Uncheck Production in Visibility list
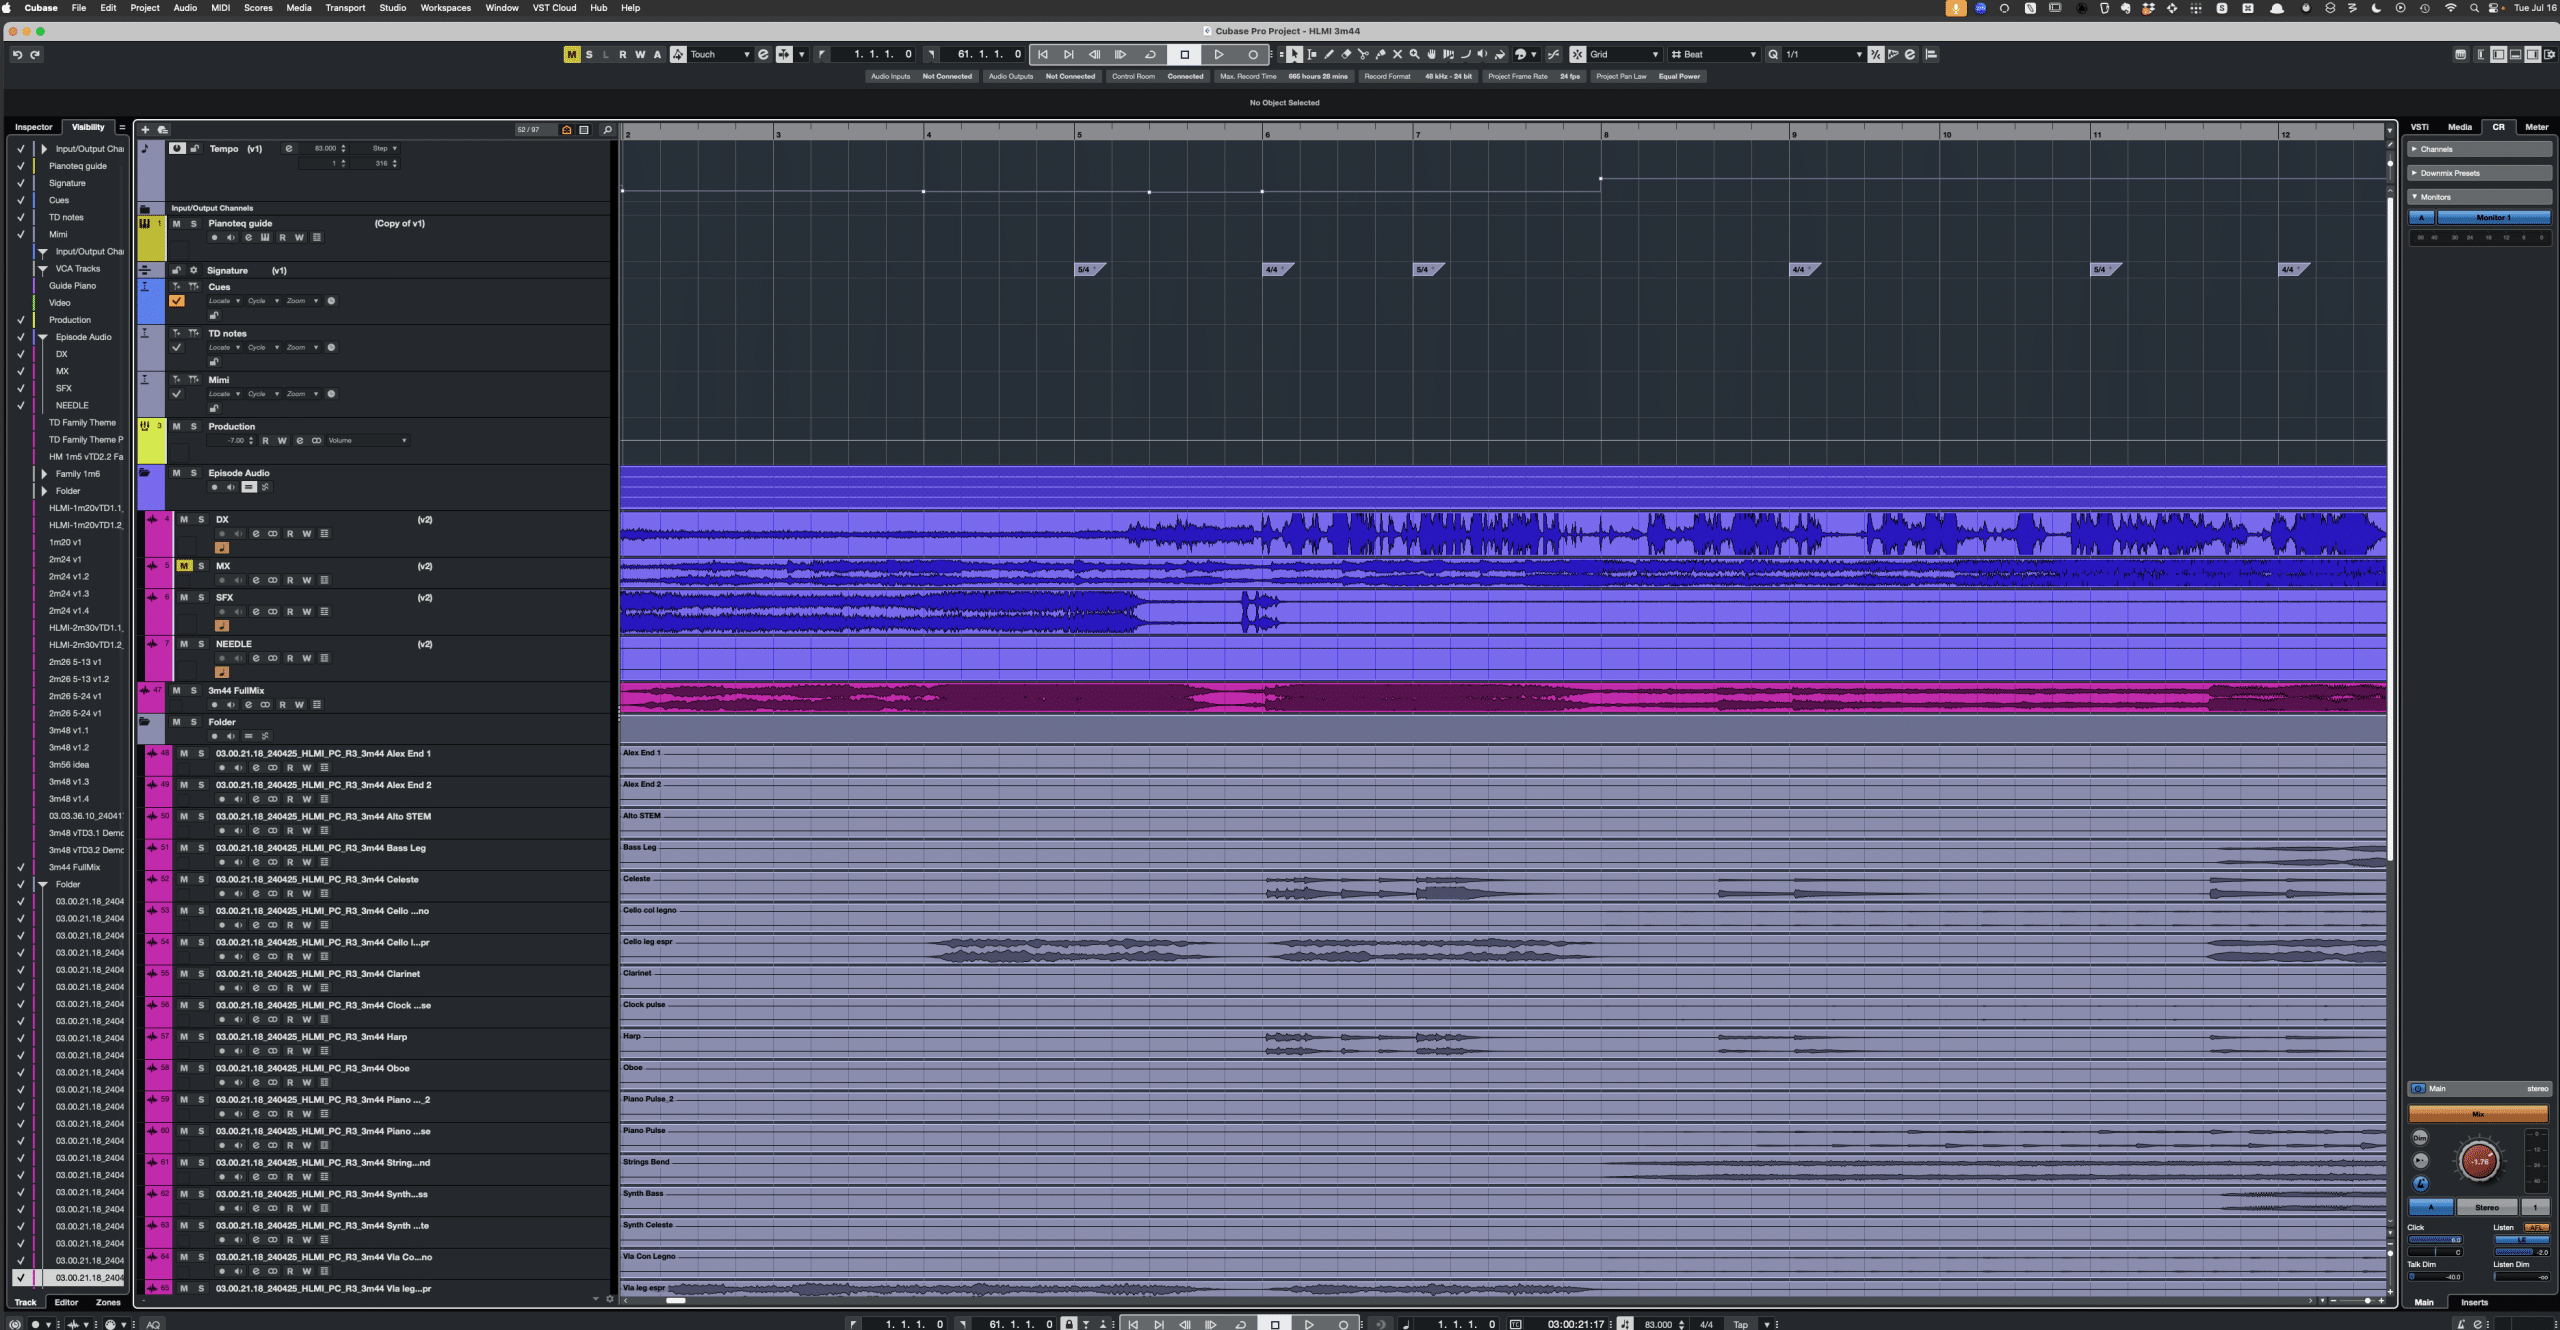 [x=20, y=320]
